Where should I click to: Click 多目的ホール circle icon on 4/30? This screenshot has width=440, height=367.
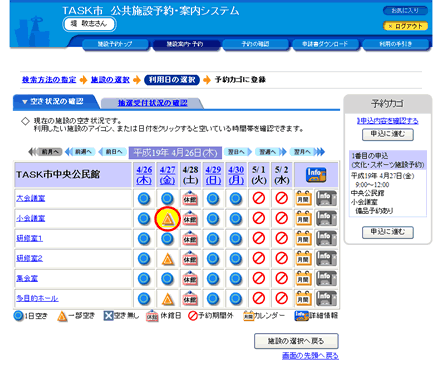(x=236, y=299)
